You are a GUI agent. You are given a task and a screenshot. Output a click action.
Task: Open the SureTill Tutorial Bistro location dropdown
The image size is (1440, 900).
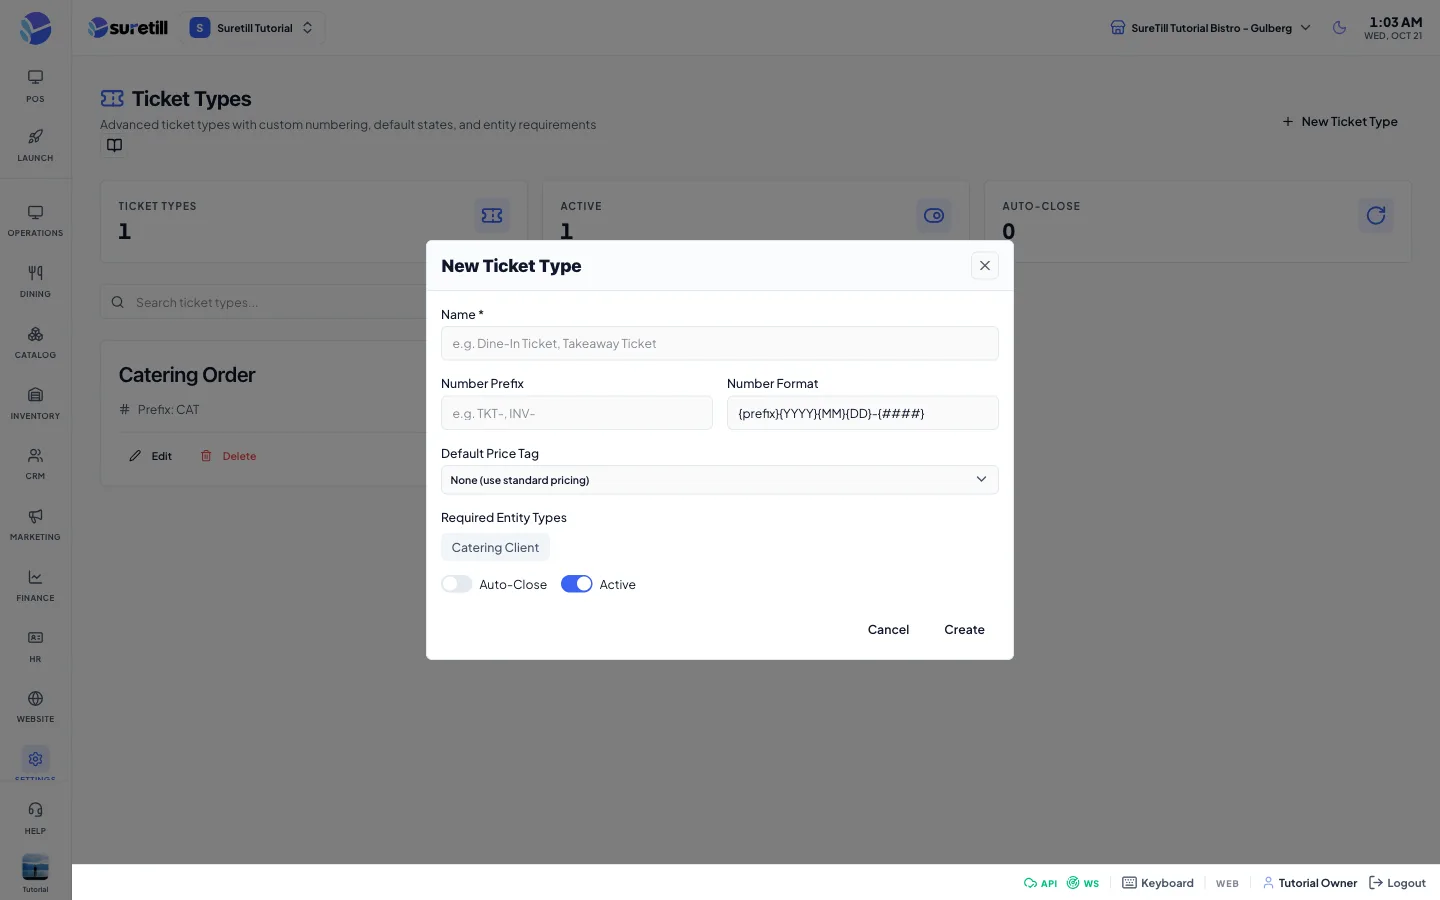[x=1211, y=28]
